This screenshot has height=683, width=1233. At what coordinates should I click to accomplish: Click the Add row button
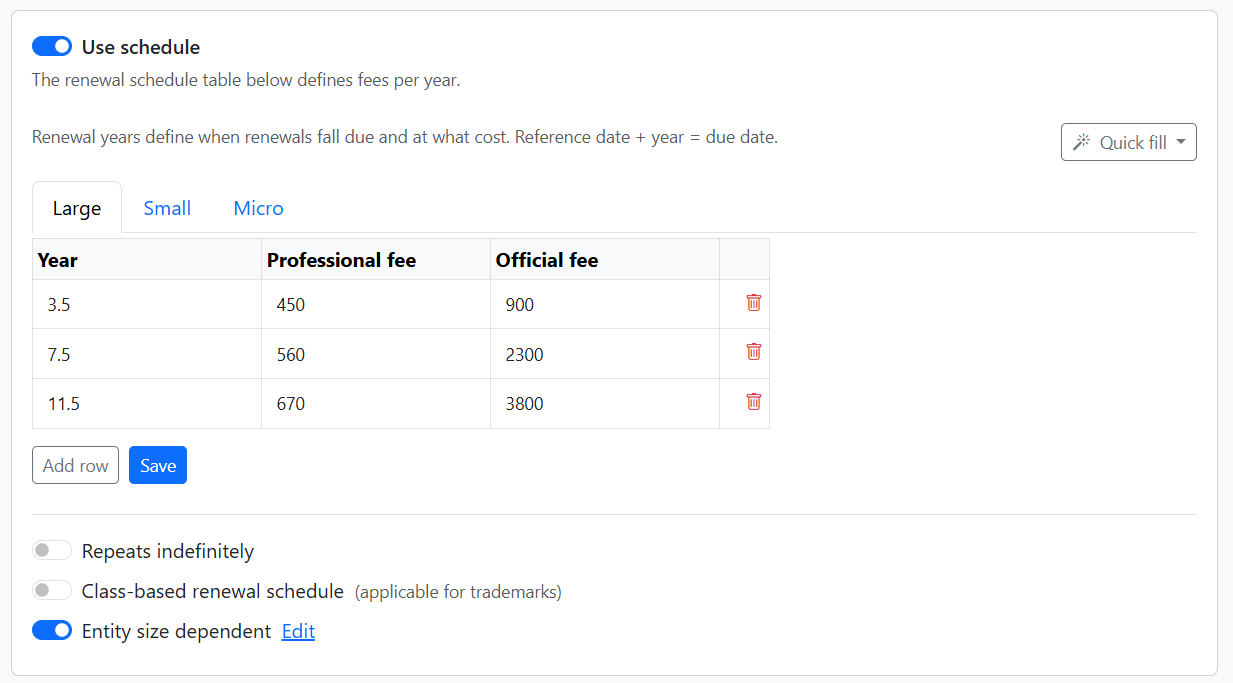(75, 464)
